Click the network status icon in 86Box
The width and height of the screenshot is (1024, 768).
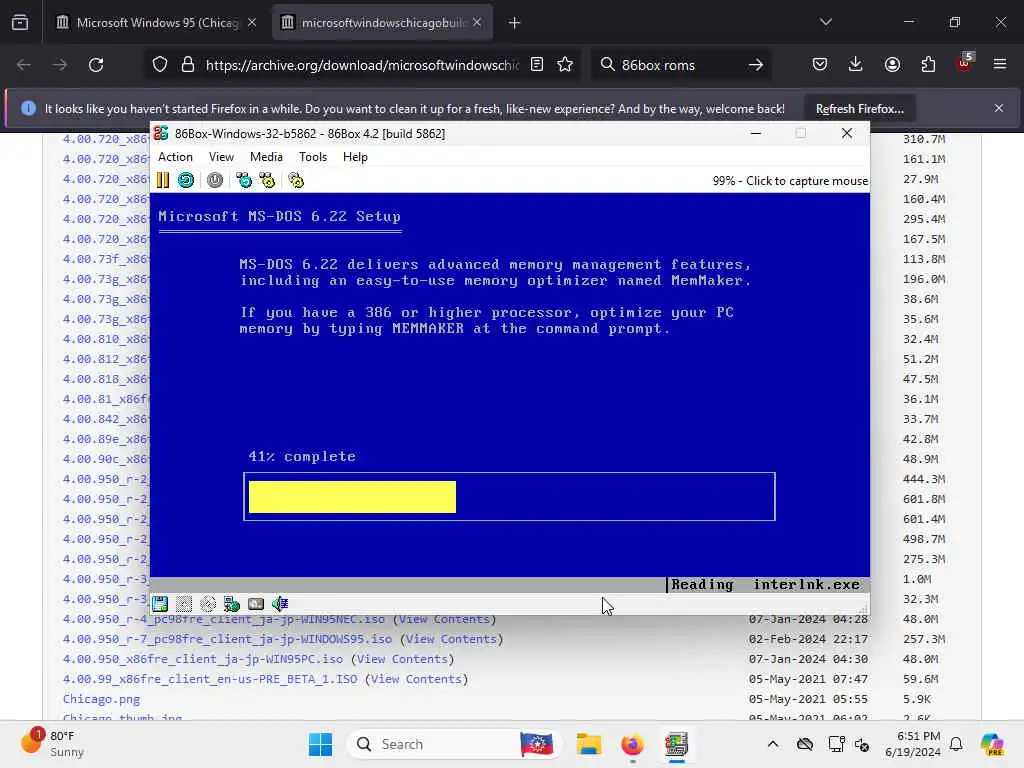(232, 604)
